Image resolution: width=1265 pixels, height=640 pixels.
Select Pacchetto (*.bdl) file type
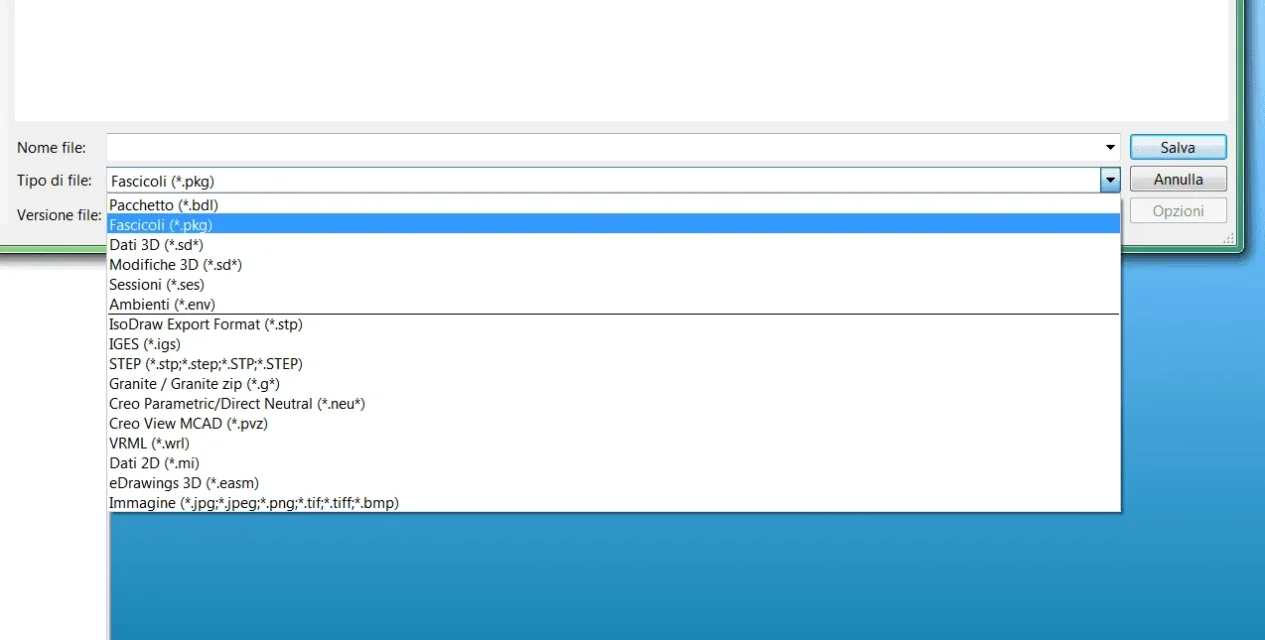[163, 204]
